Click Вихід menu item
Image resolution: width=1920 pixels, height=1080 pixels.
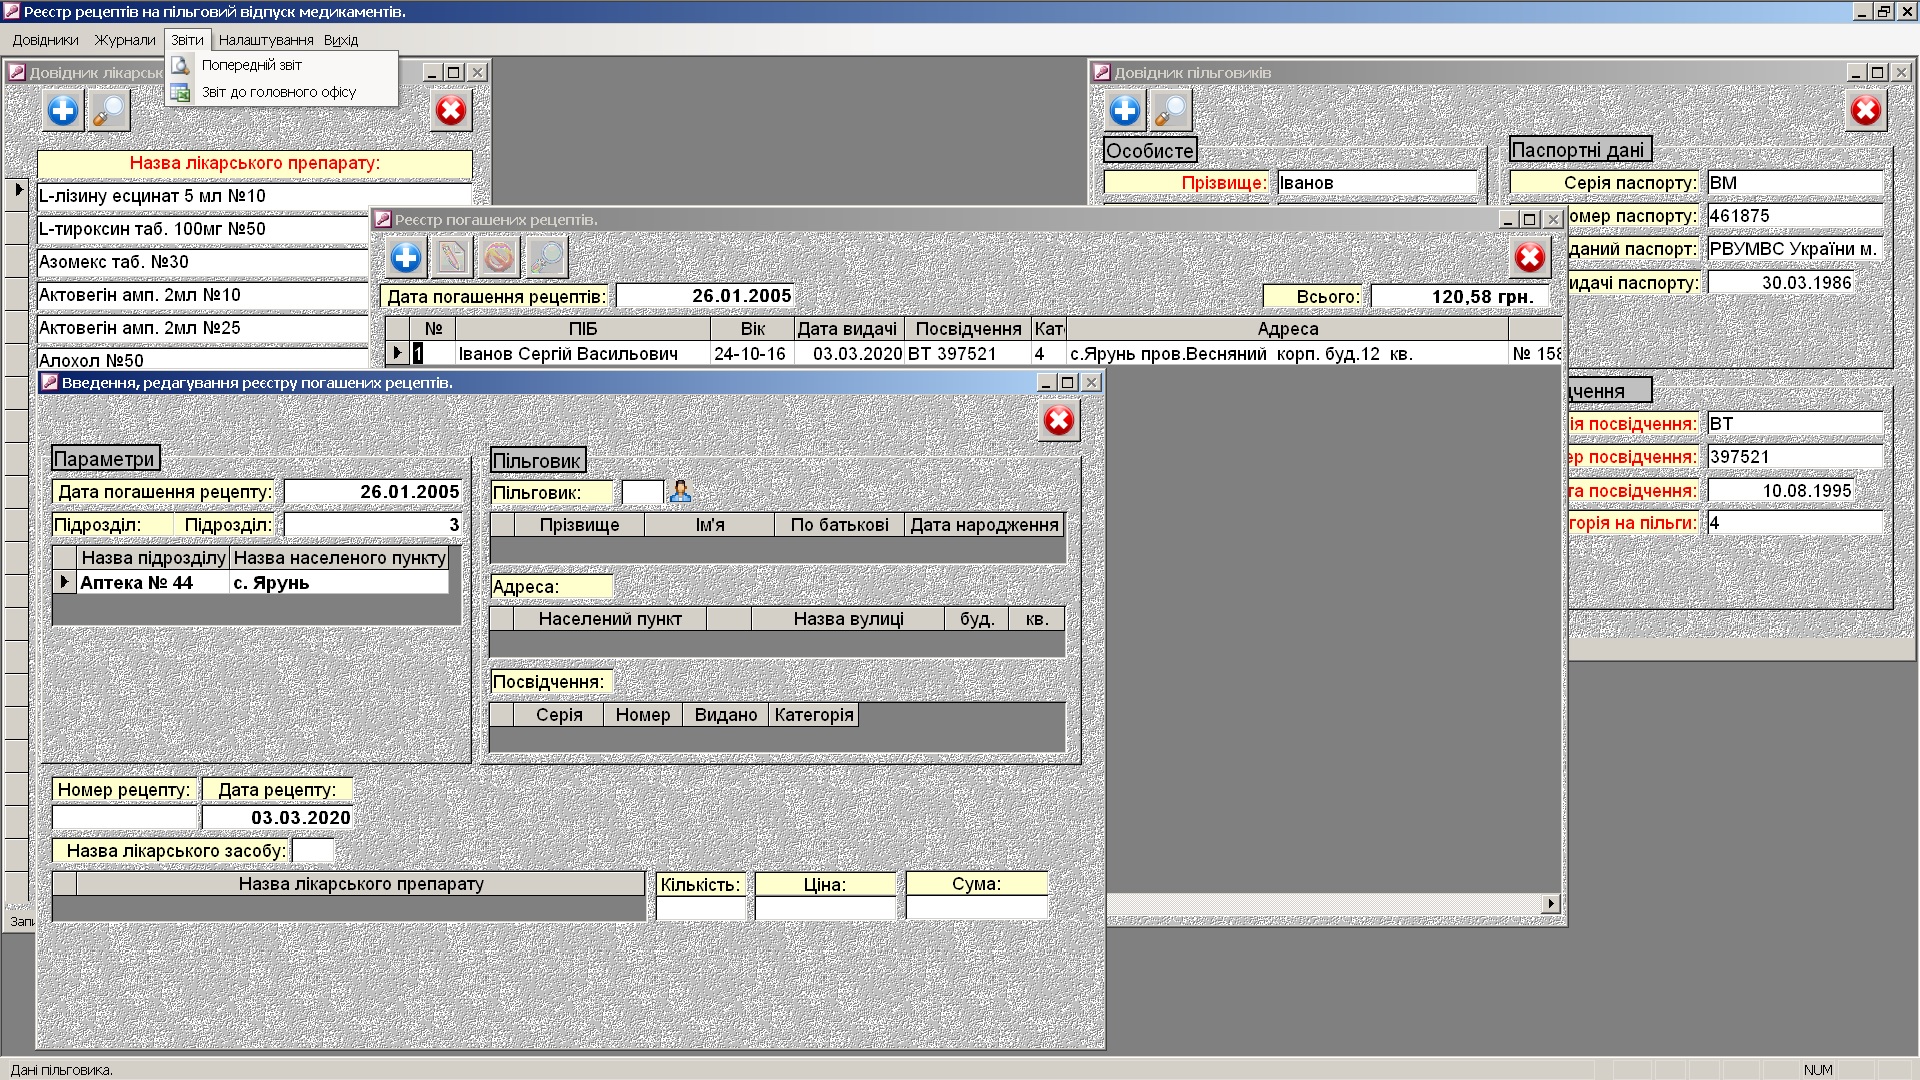341,40
